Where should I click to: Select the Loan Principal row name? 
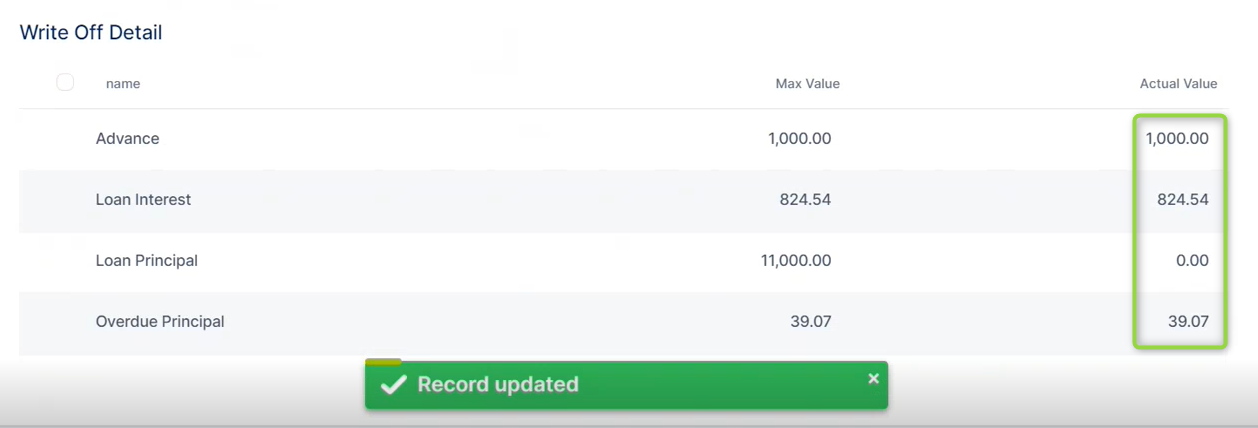(146, 261)
